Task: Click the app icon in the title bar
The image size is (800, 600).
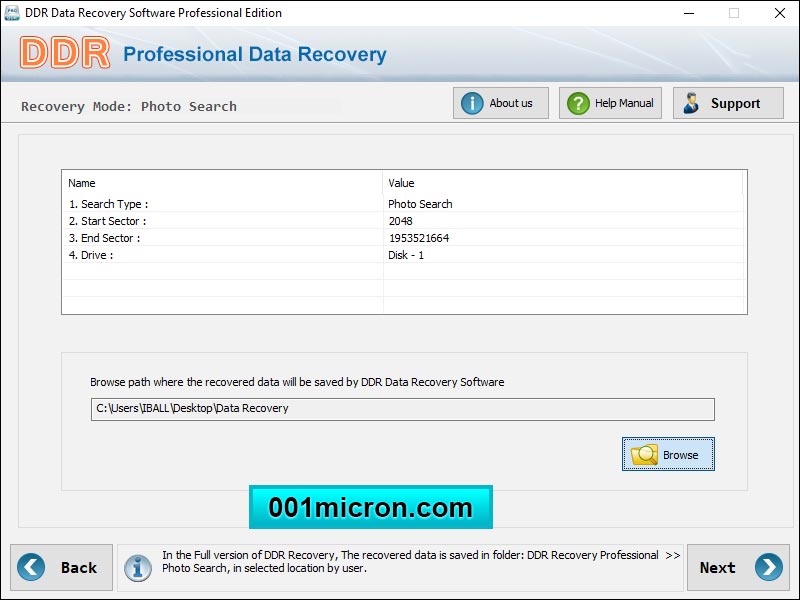Action: [x=11, y=13]
